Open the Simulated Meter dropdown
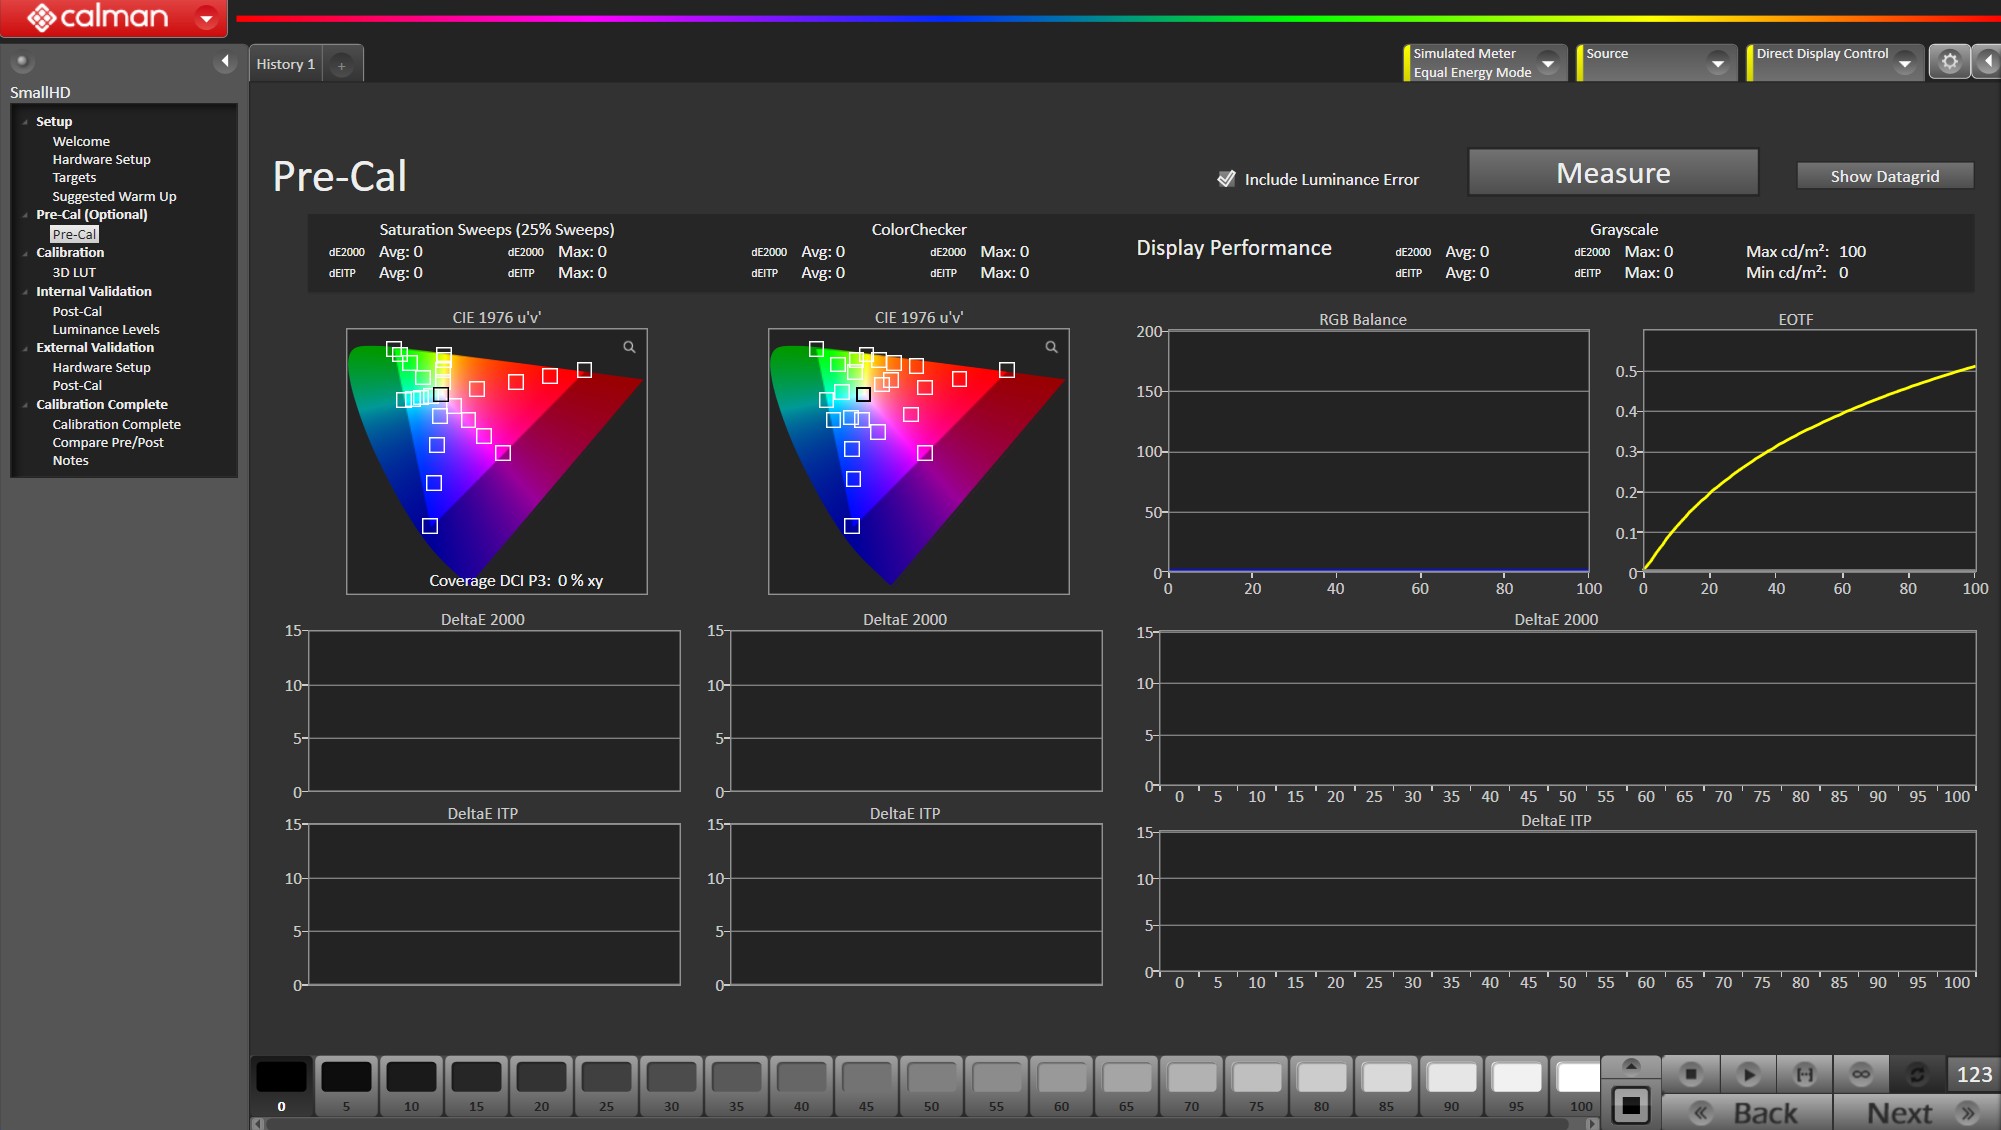This screenshot has width=2001, height=1130. point(1547,63)
